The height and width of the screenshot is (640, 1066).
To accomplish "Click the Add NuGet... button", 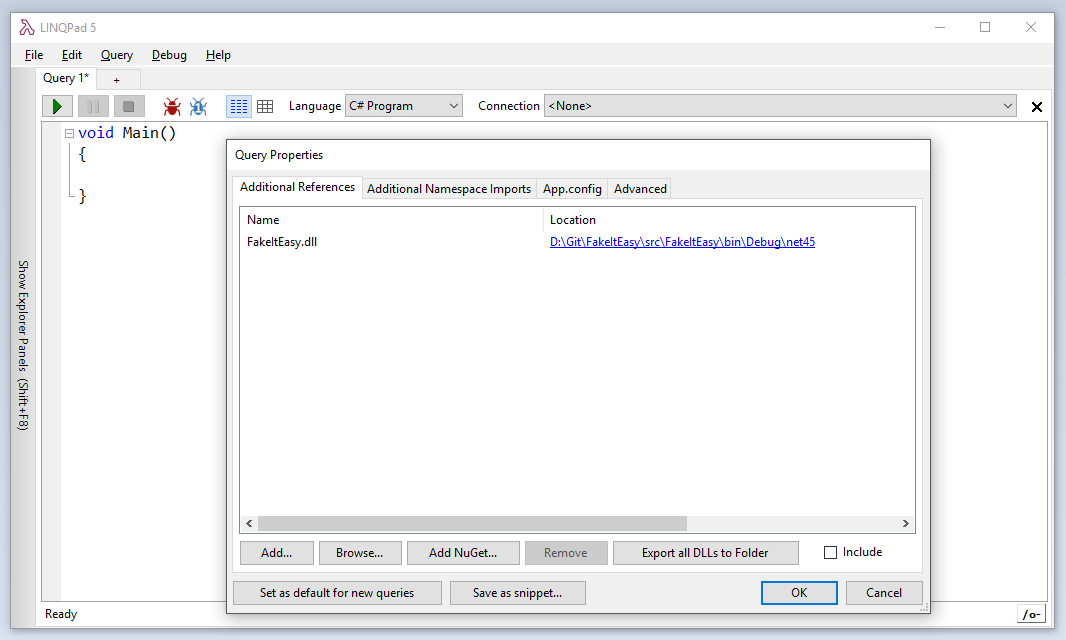I will pyautogui.click(x=463, y=553).
